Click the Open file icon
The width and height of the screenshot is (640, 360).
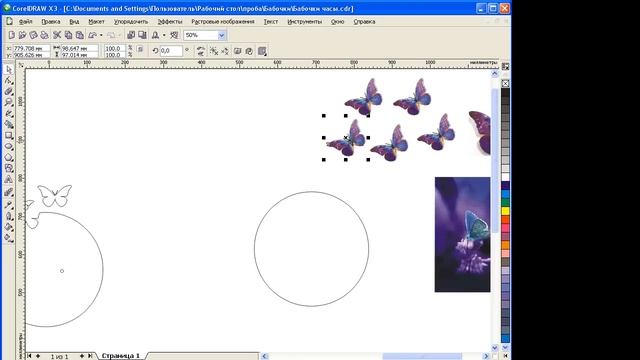pyautogui.click(x=22, y=35)
